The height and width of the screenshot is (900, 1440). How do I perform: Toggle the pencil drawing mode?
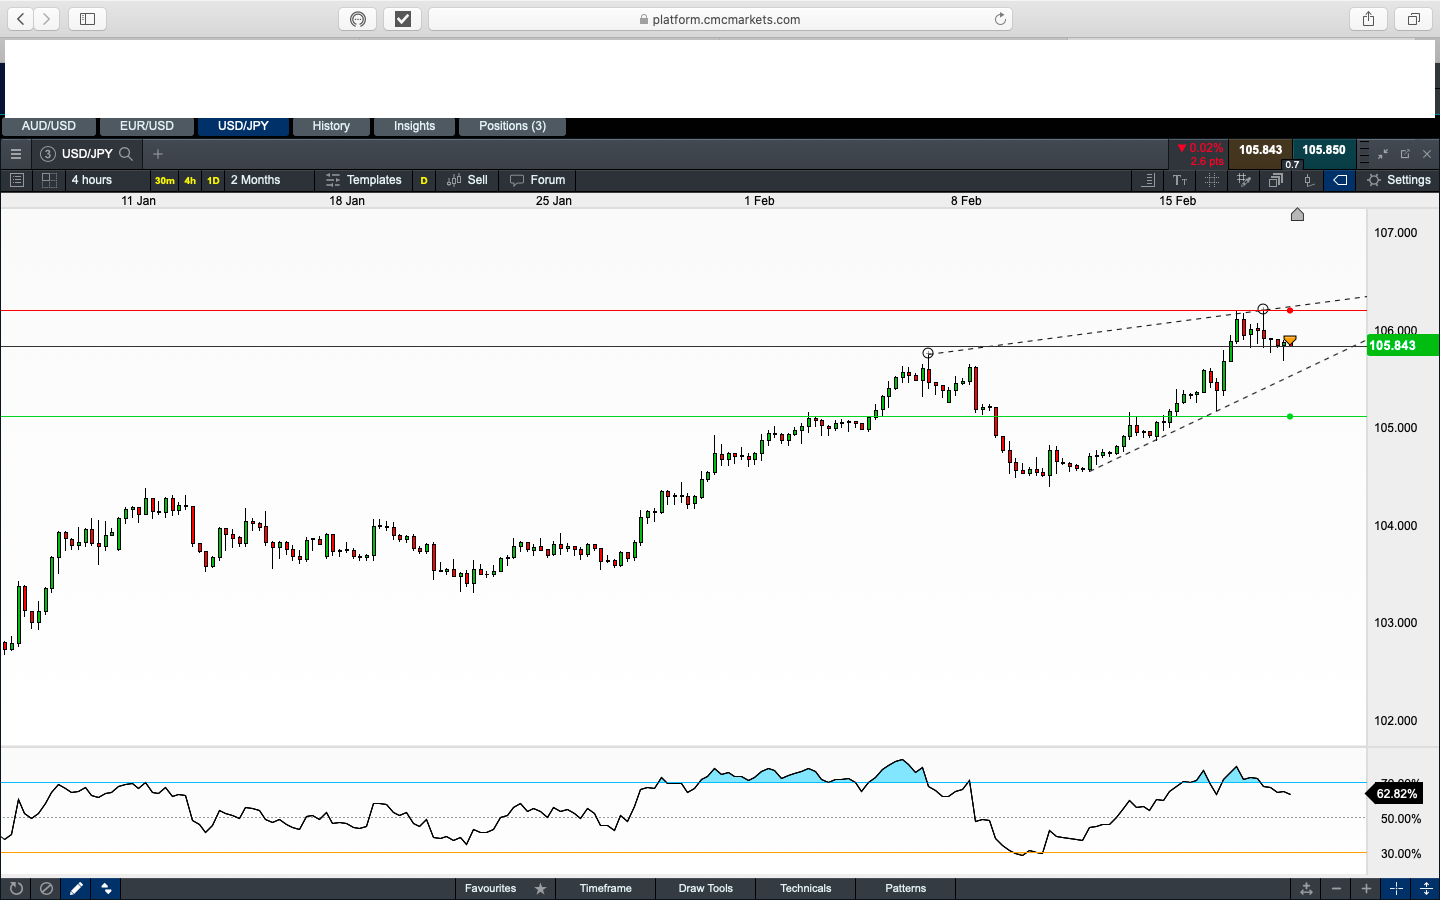coord(76,888)
